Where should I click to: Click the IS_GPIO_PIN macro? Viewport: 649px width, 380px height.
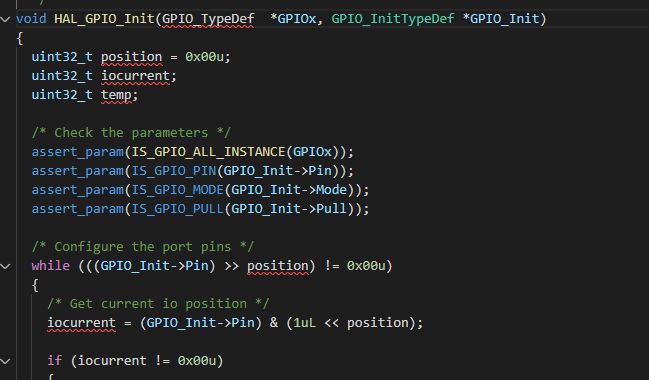click(x=173, y=171)
